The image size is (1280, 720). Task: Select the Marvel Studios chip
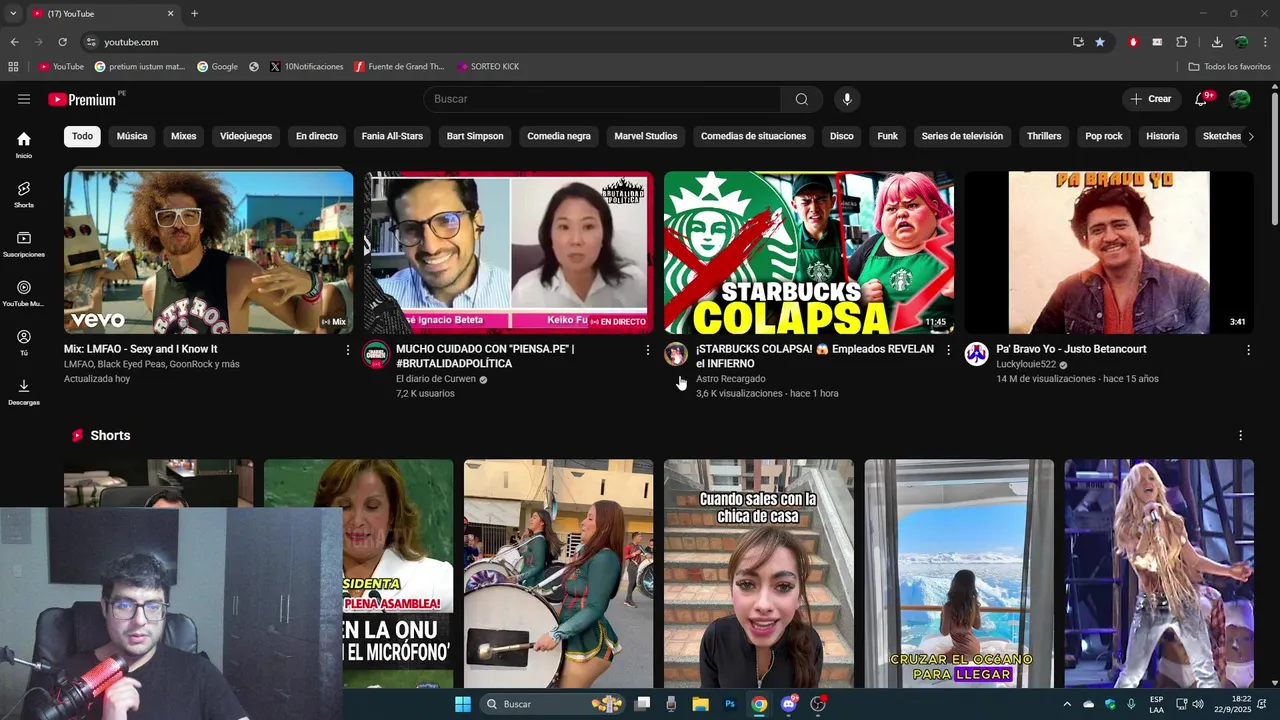pos(646,136)
